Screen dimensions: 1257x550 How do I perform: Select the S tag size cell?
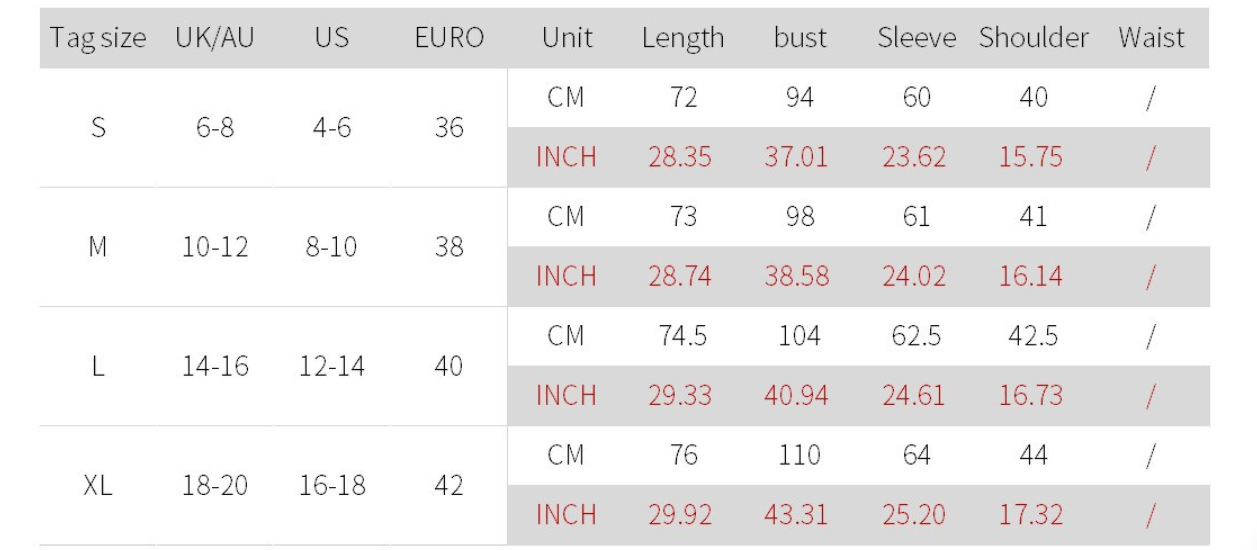click(98, 128)
